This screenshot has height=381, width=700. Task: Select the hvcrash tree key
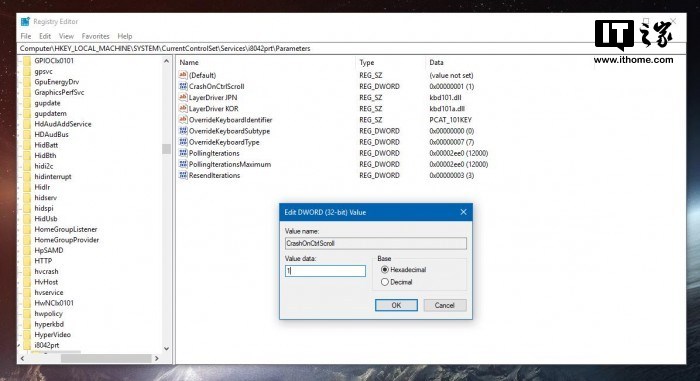coord(46,272)
